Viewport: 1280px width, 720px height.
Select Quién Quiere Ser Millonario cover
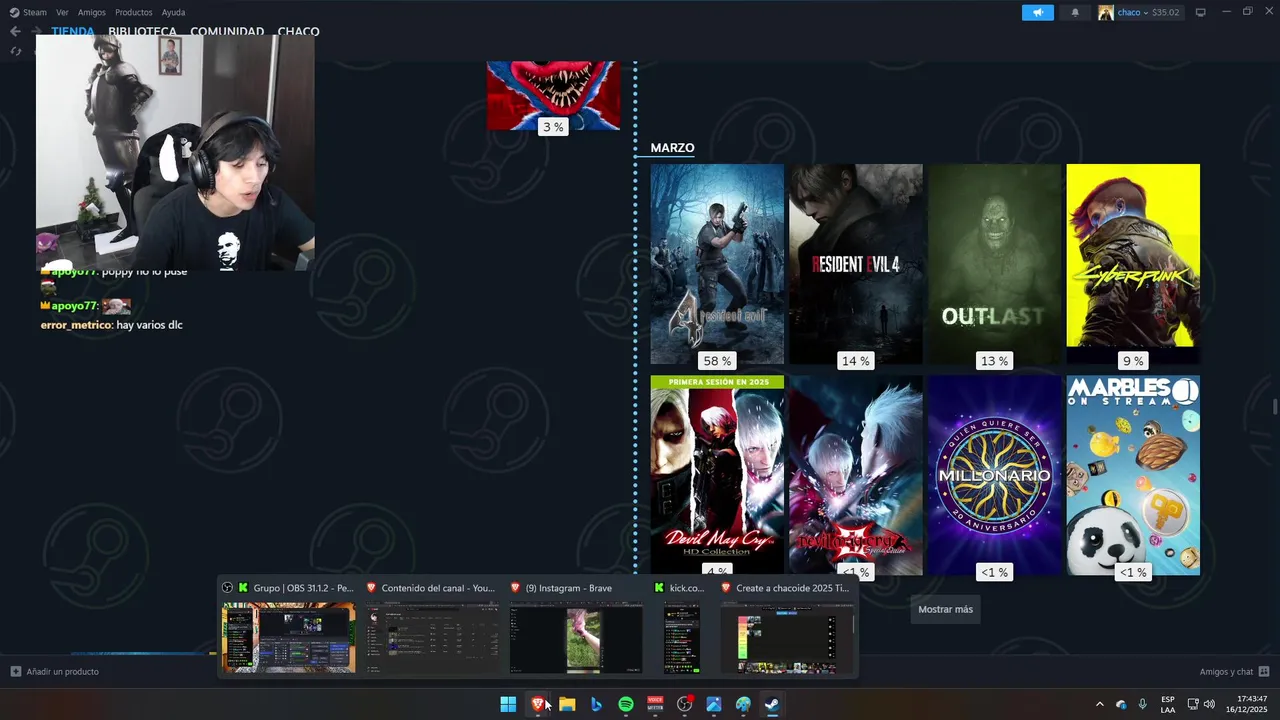tap(994, 475)
